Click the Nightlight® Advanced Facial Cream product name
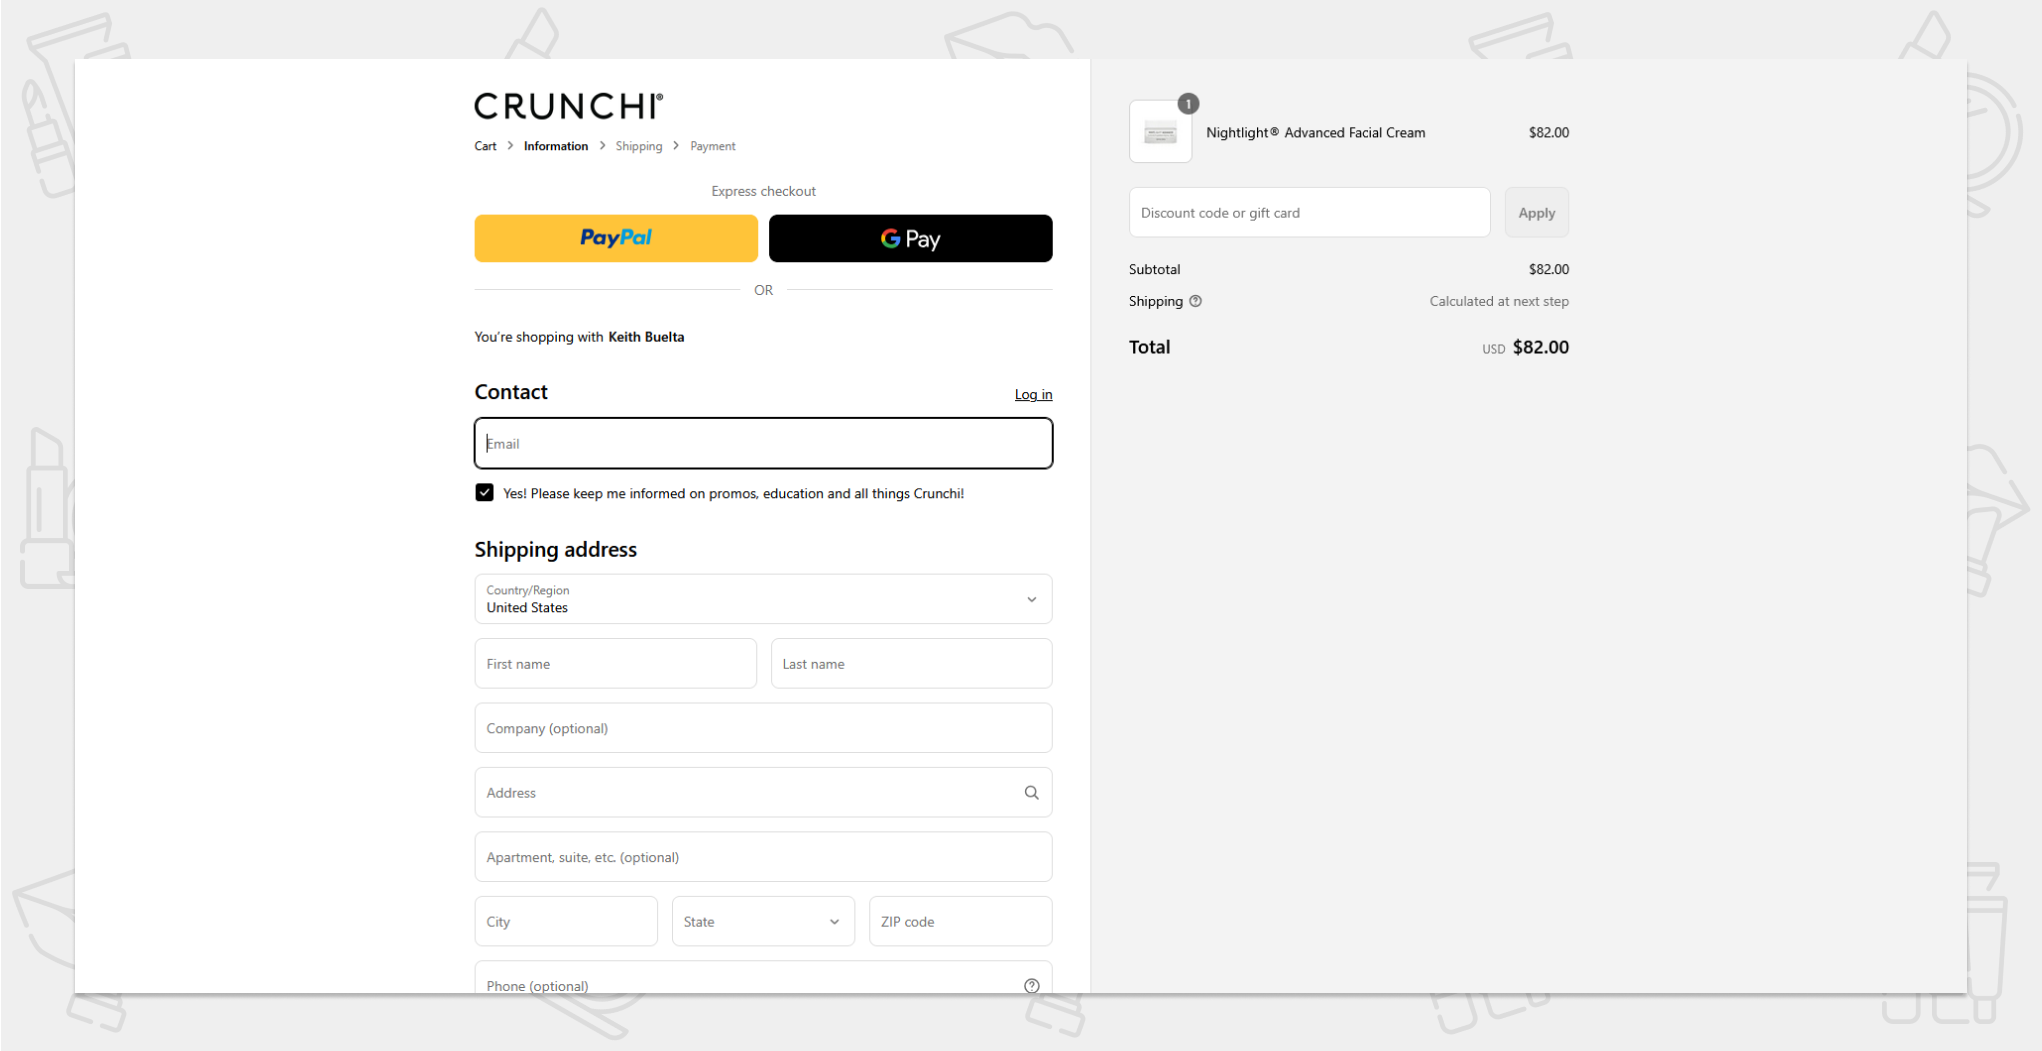 pyautogui.click(x=1315, y=132)
